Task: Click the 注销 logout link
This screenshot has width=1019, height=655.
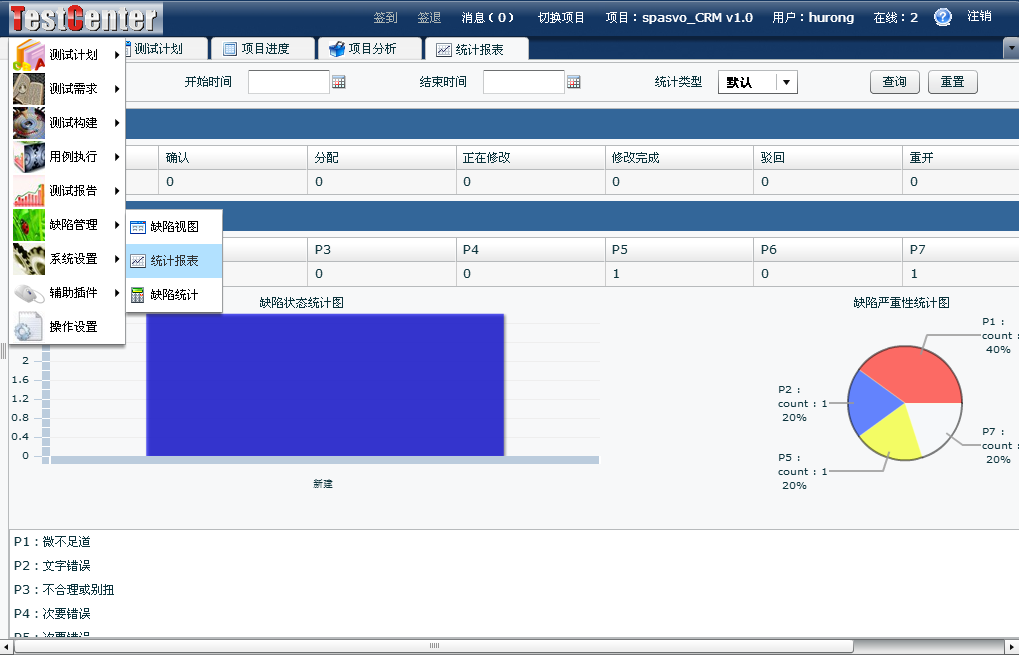Action: click(x=979, y=16)
